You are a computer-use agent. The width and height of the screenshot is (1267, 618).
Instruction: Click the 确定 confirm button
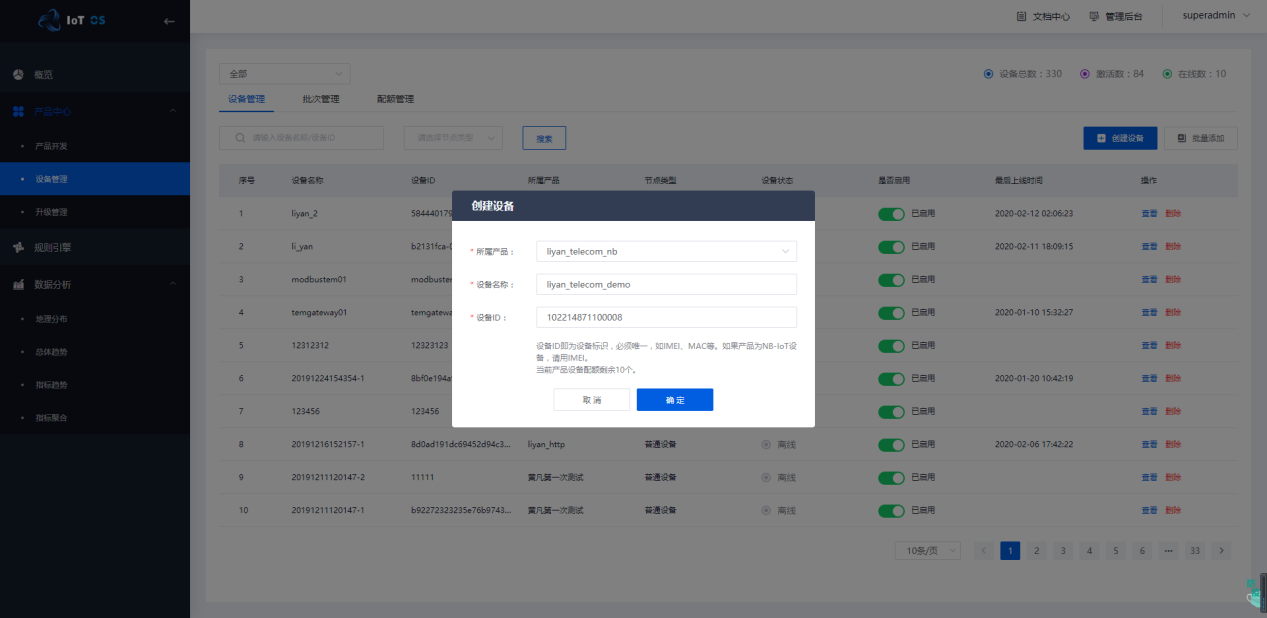[x=674, y=400]
